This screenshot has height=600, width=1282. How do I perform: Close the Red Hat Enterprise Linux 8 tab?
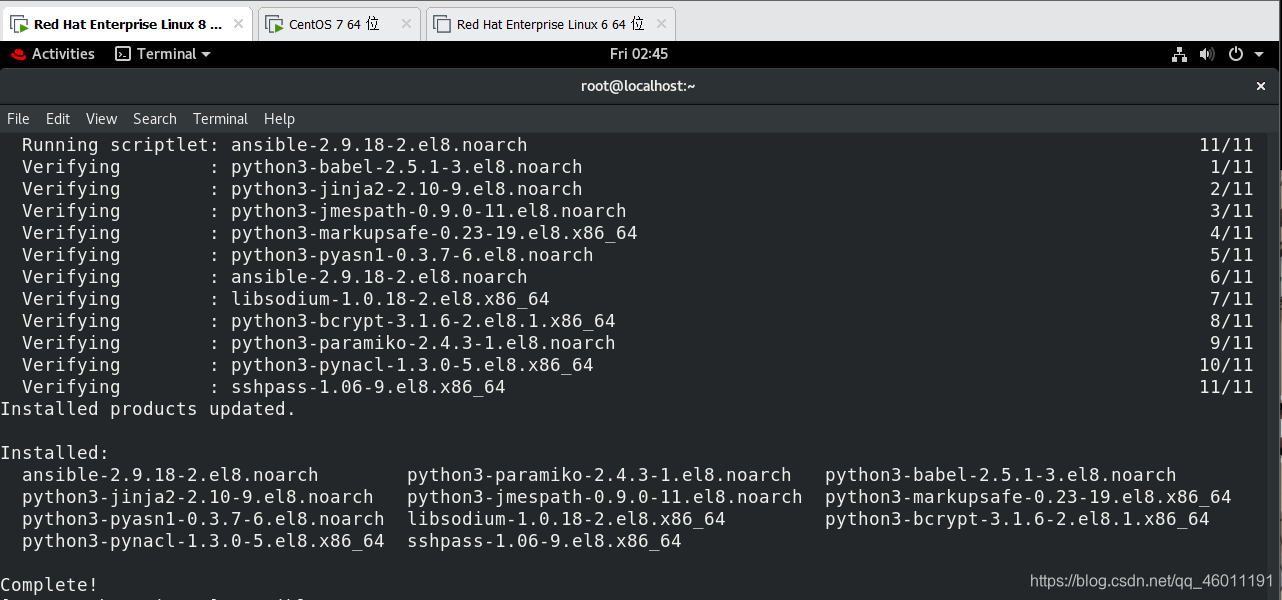(x=238, y=24)
